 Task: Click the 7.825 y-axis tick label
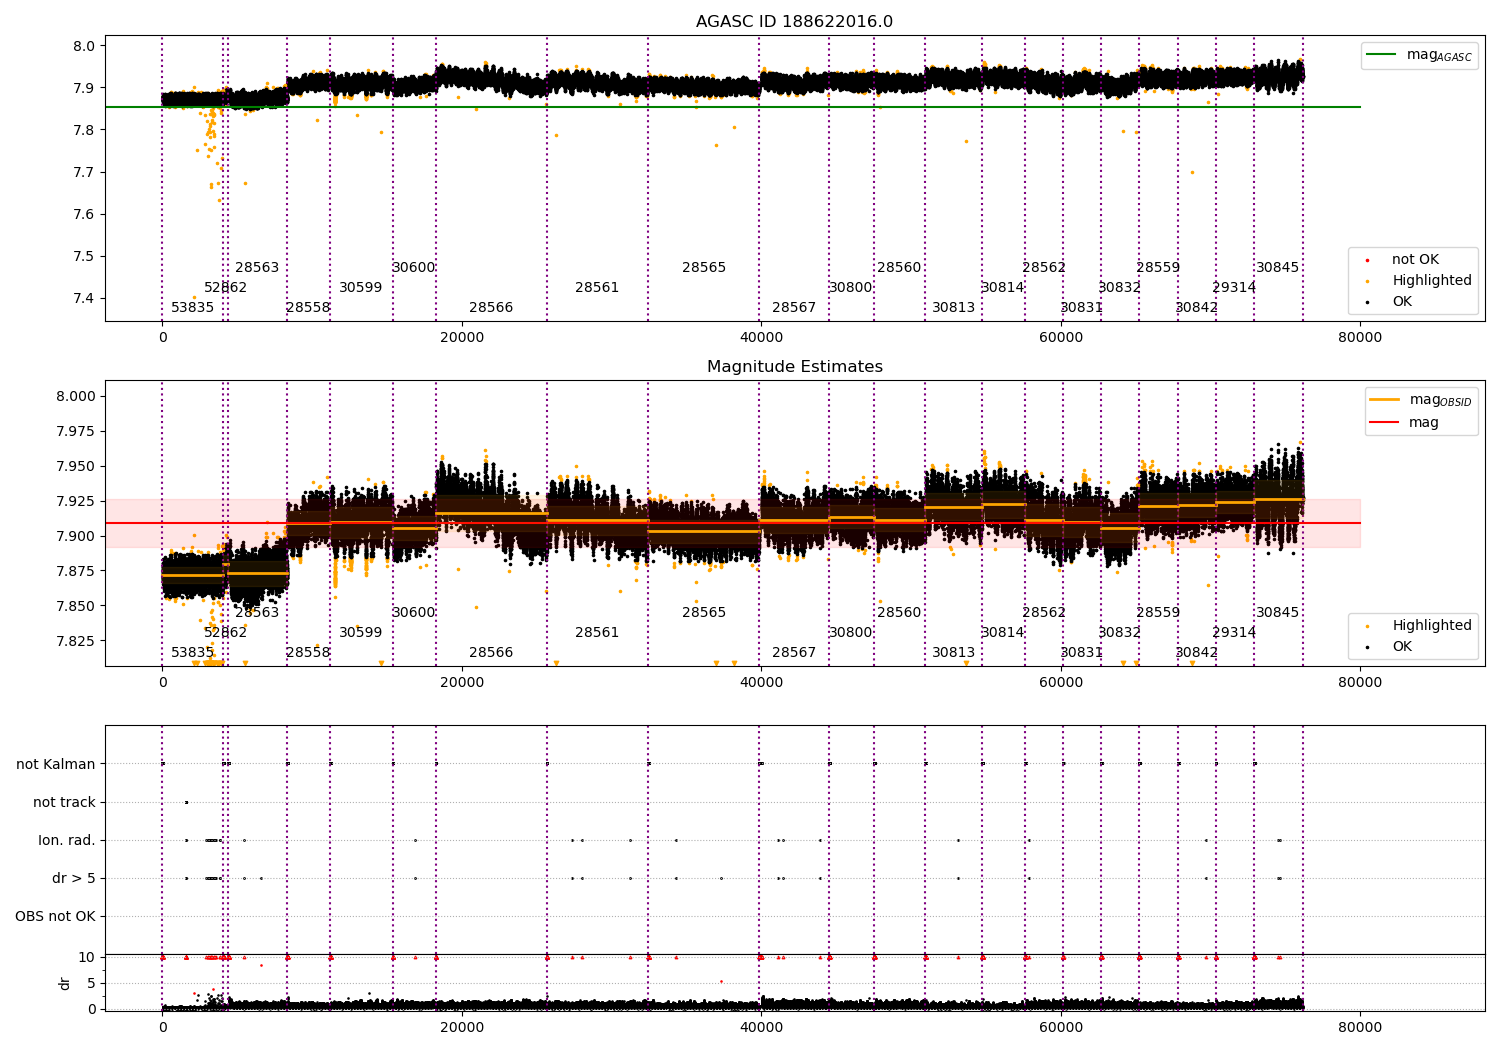tap(76, 642)
